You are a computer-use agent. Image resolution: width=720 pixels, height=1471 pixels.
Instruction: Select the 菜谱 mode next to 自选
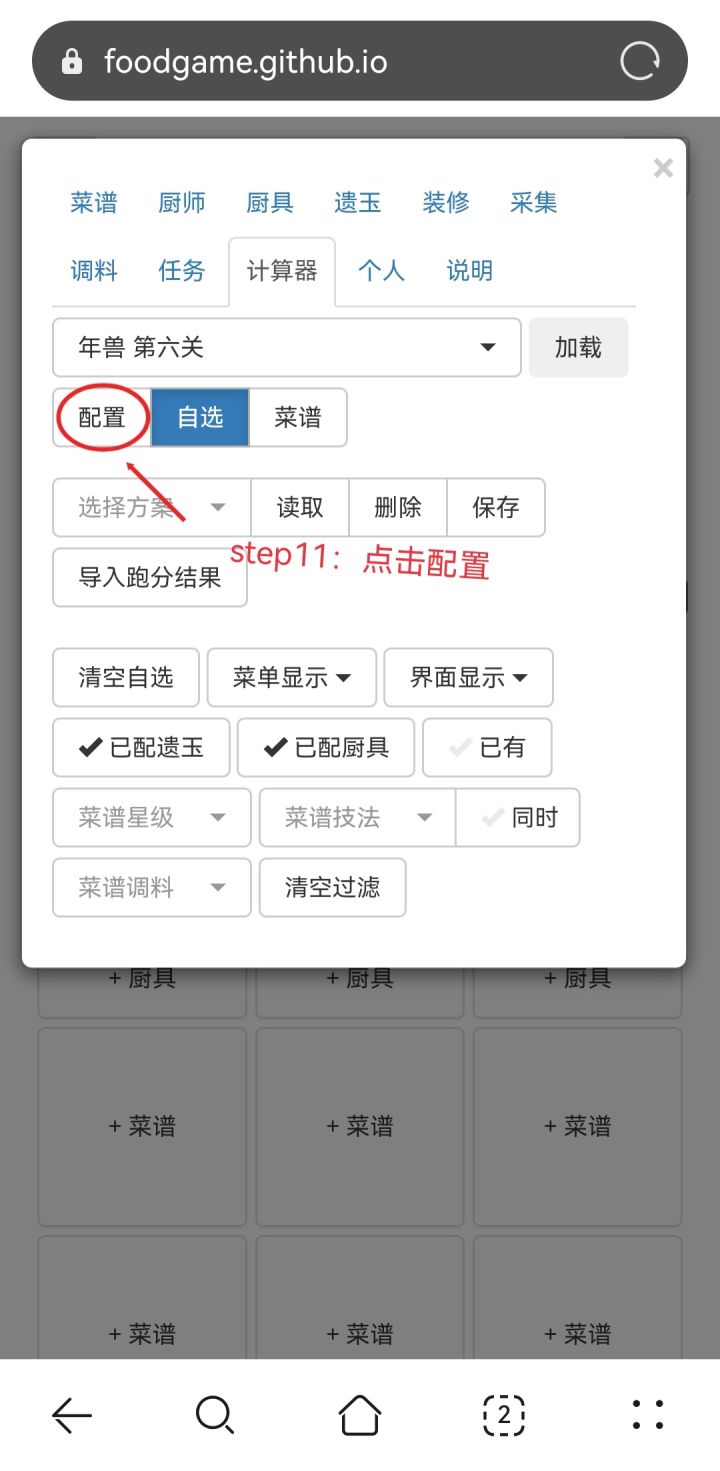(x=298, y=417)
